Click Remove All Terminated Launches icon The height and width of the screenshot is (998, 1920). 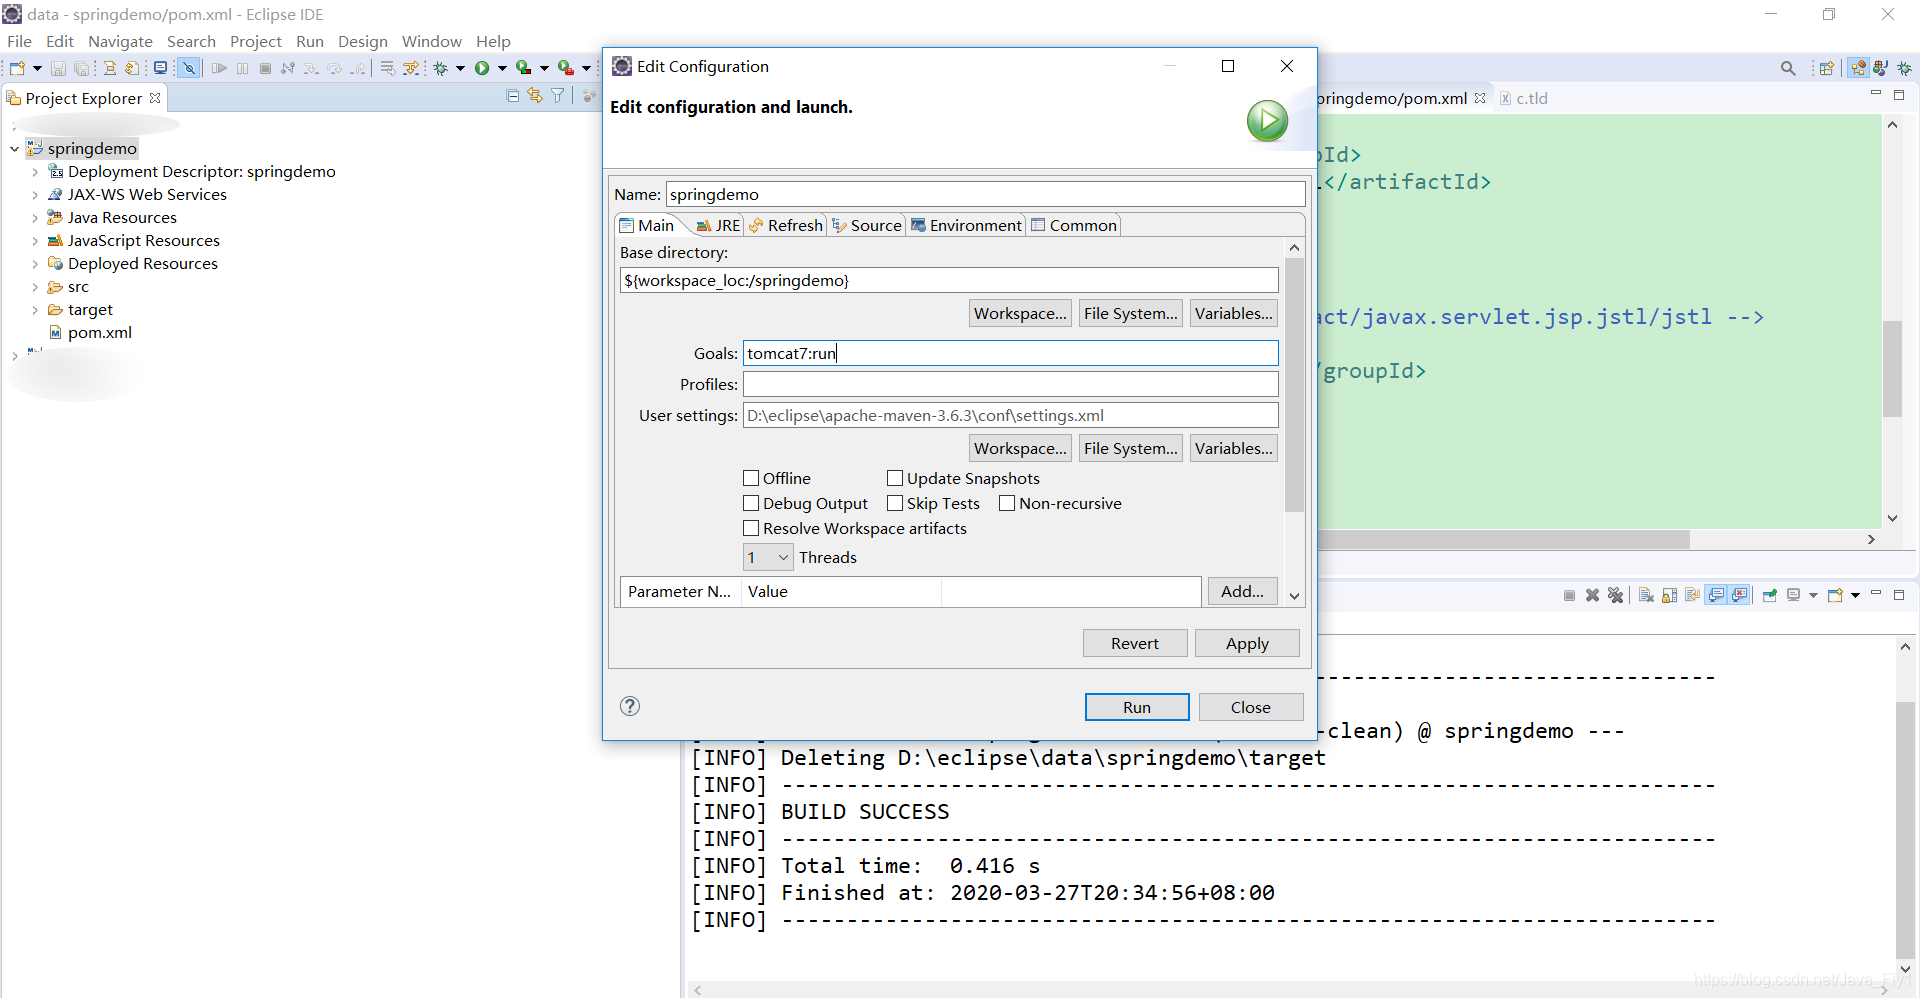[1615, 595]
